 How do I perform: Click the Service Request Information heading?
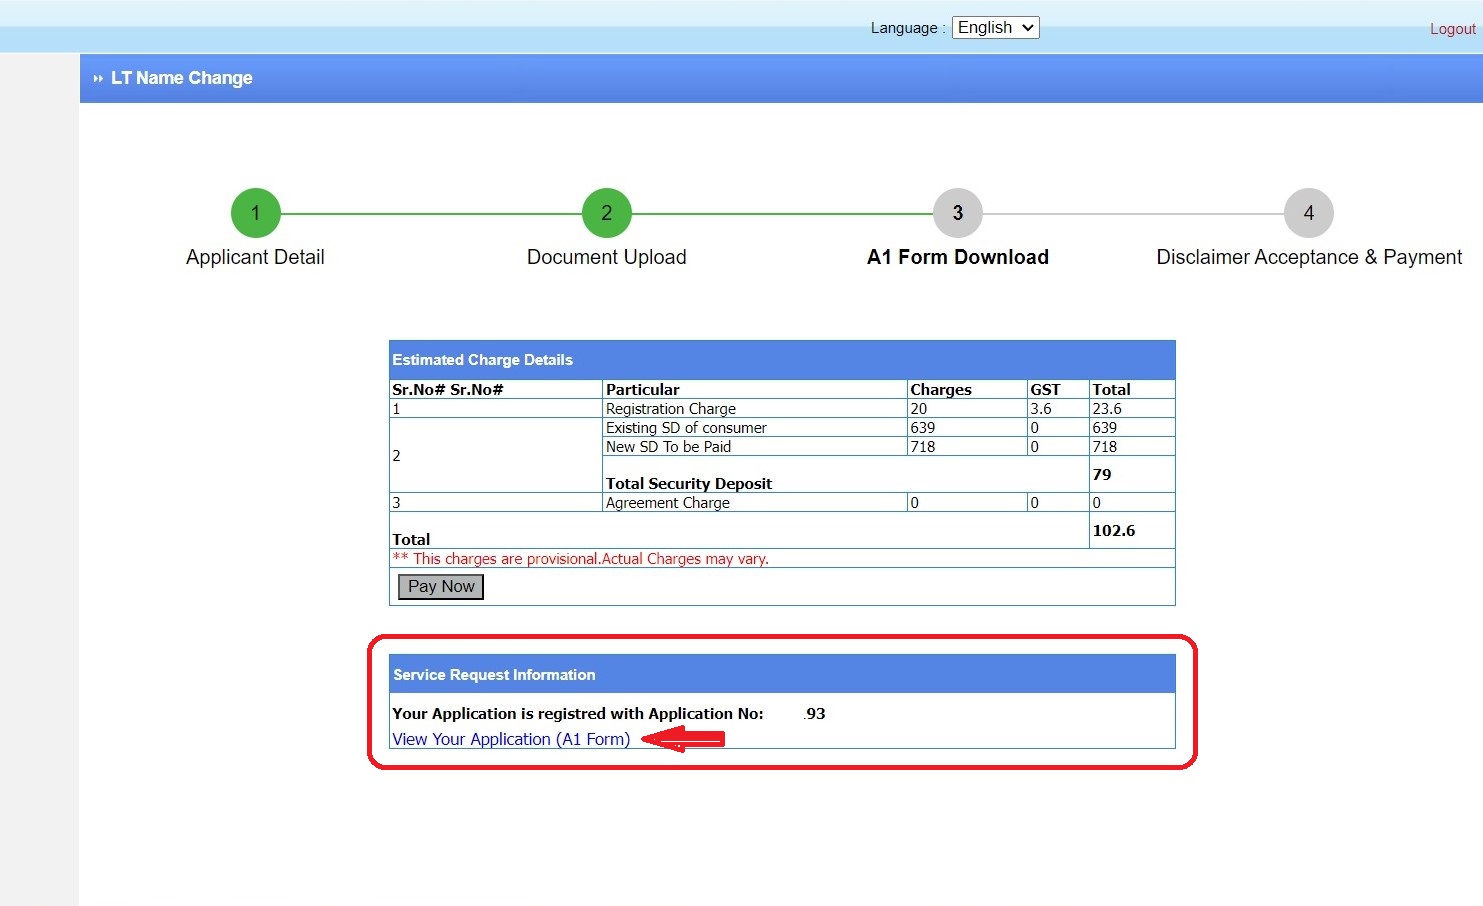coord(494,675)
